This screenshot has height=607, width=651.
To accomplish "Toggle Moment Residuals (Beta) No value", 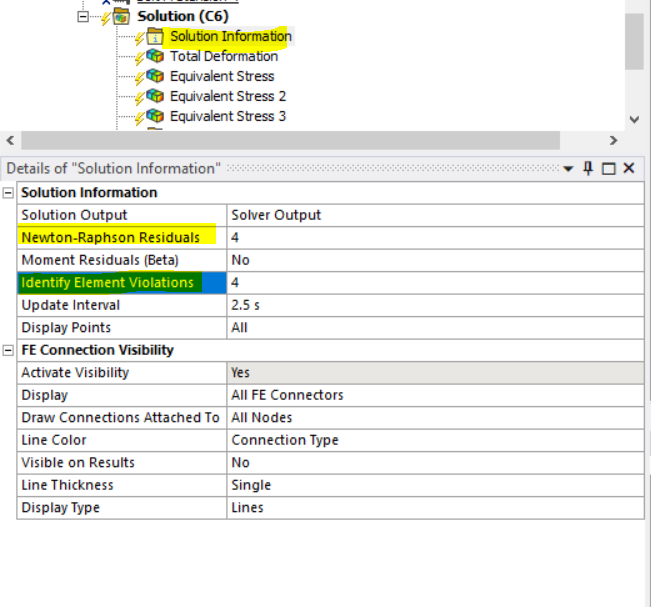I will (435, 260).
